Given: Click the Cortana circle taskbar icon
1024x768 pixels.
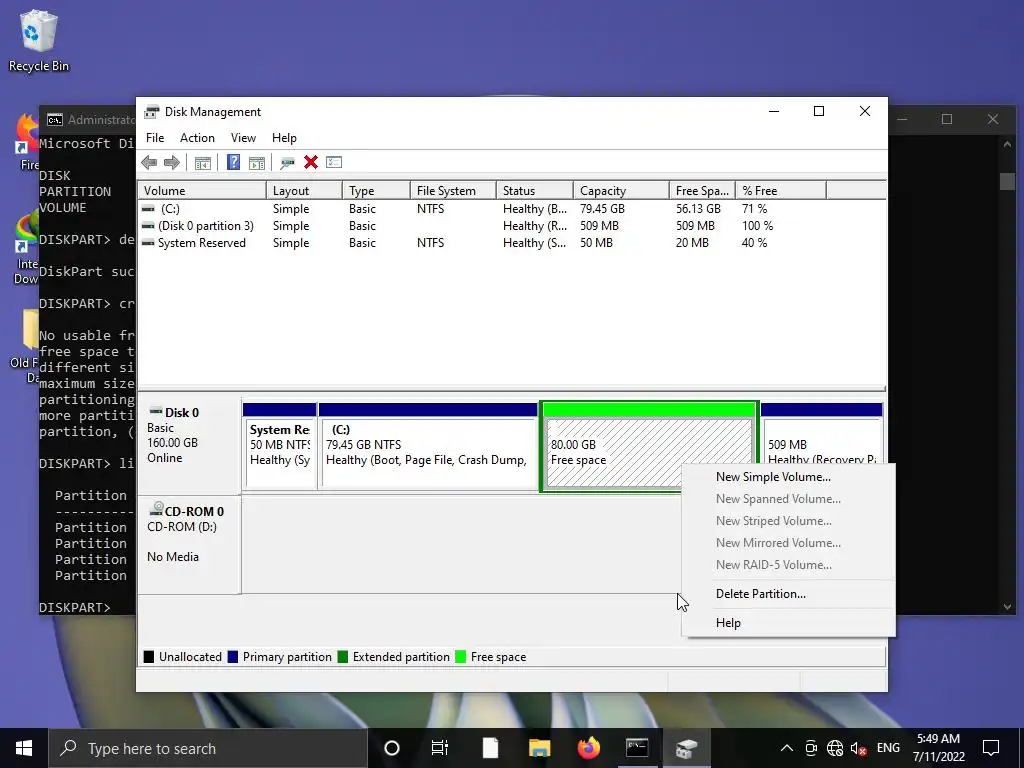Looking at the screenshot, I should (x=392, y=748).
